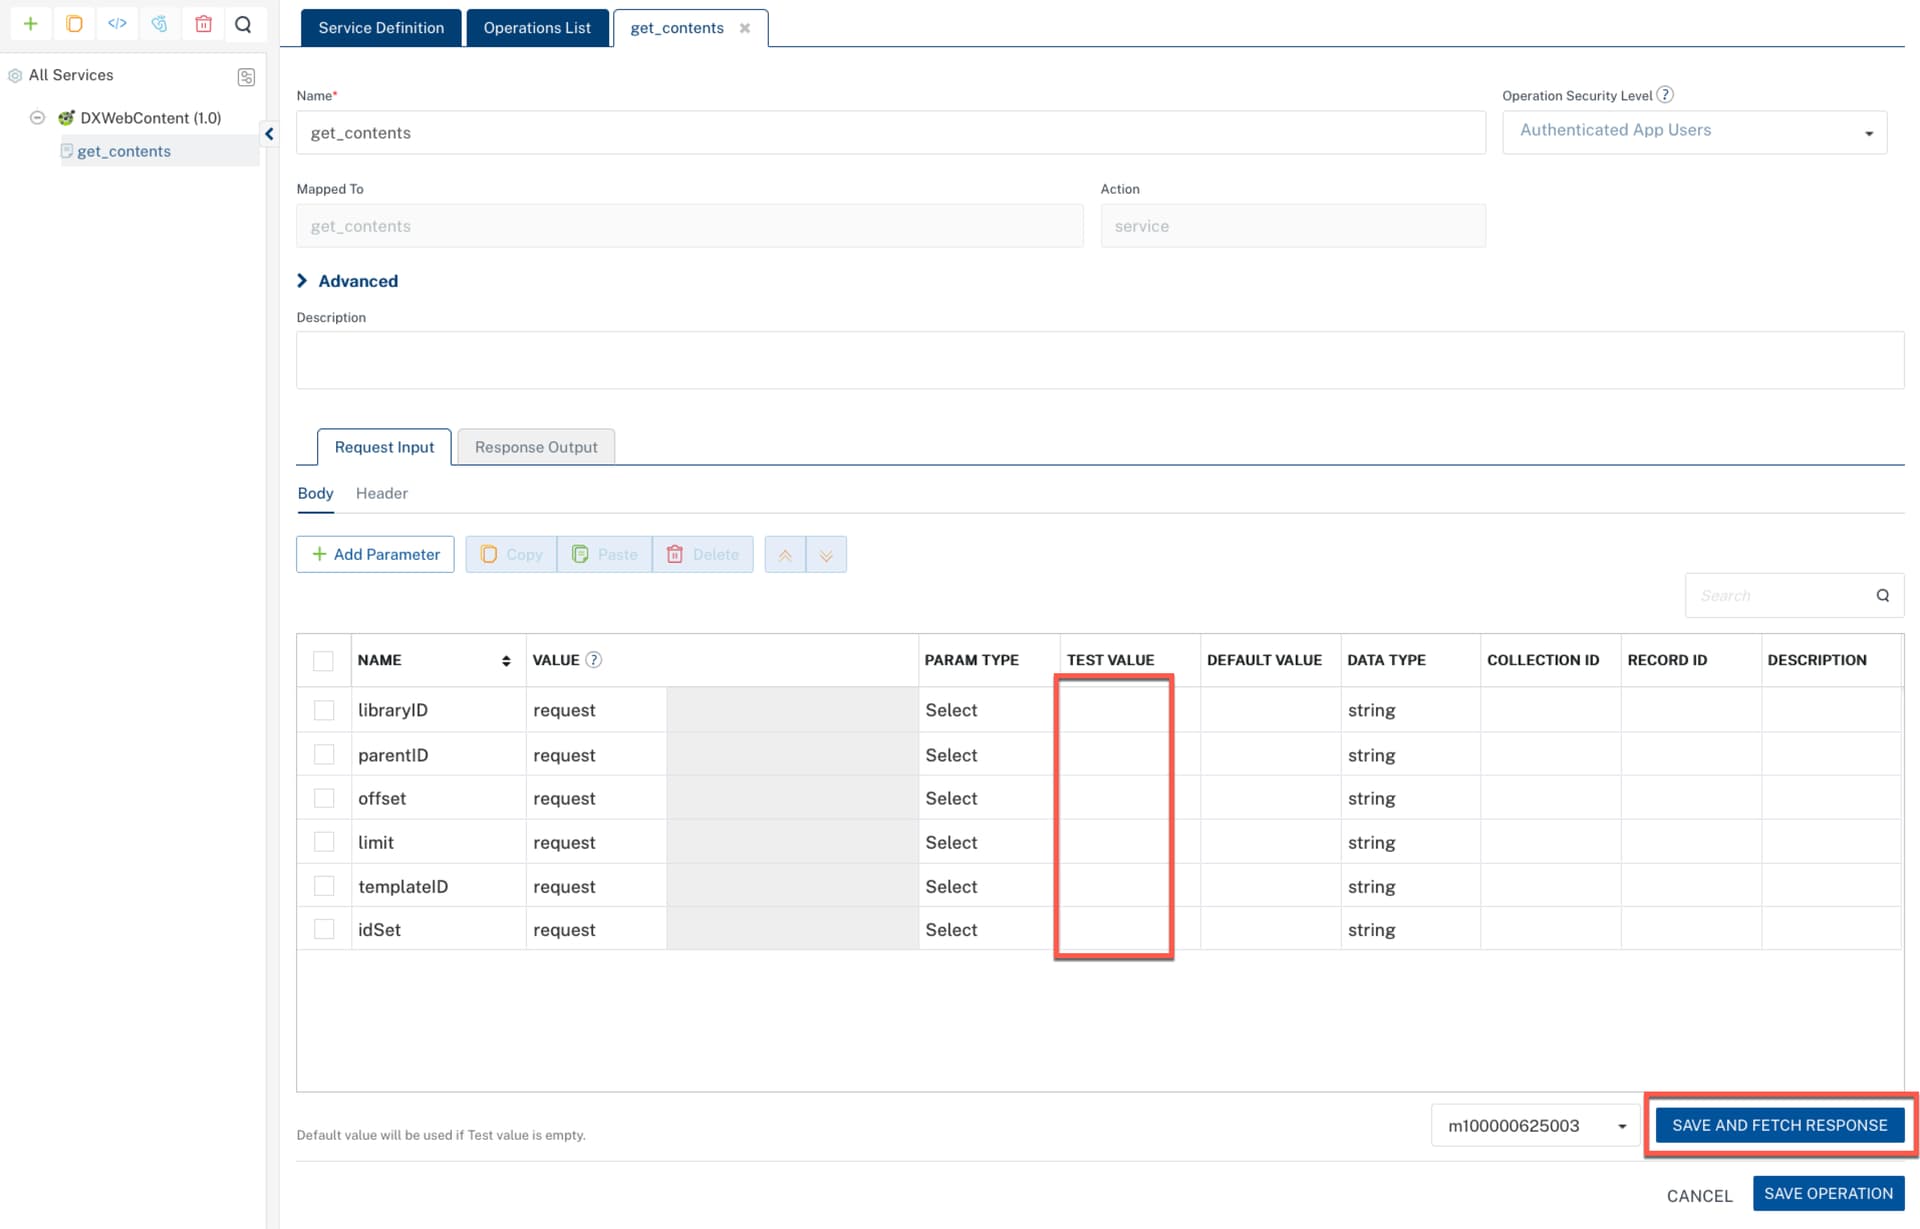Click the red trash delete icon in the sidebar
This screenshot has height=1229, width=1920.
[x=203, y=24]
